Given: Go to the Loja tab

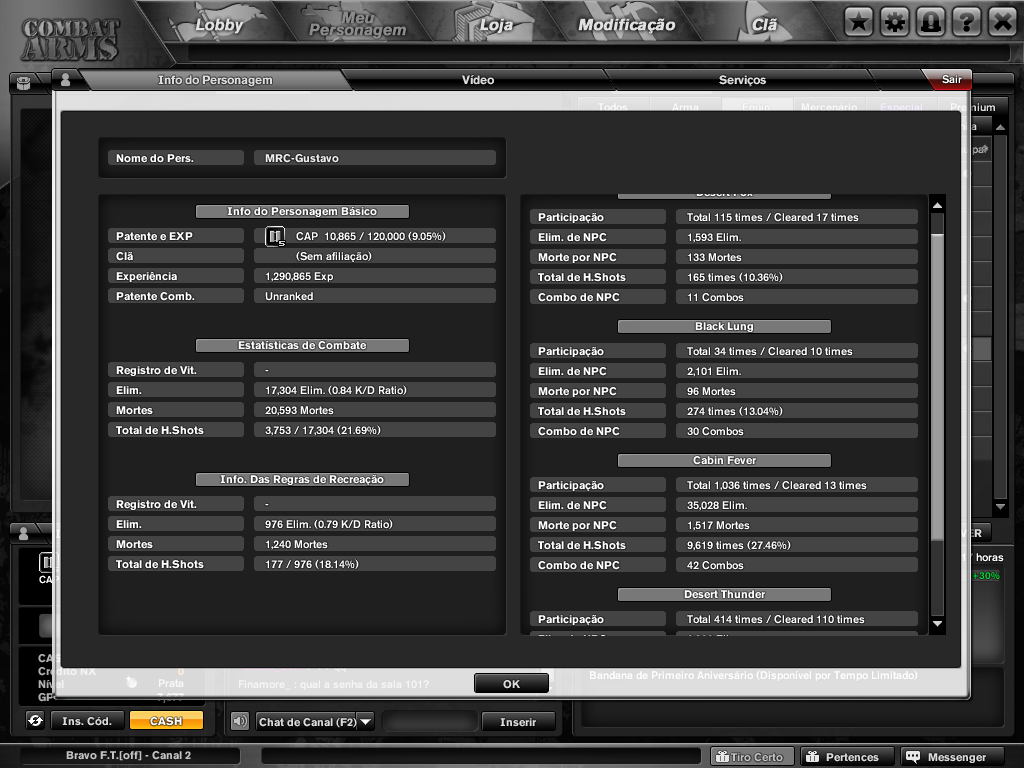Looking at the screenshot, I should [x=496, y=25].
